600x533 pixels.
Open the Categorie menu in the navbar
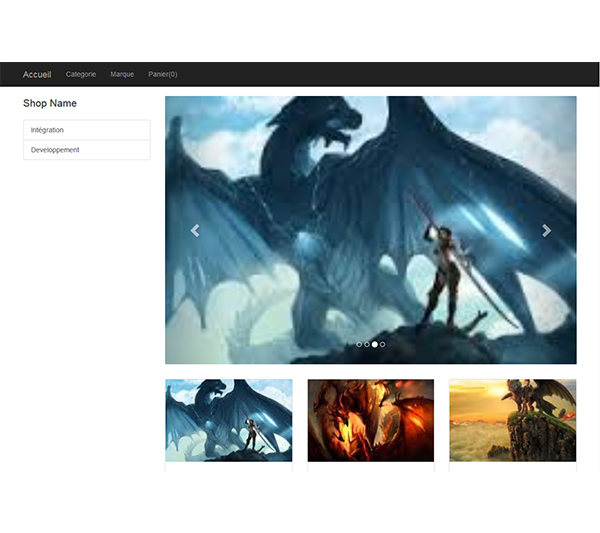pos(81,74)
